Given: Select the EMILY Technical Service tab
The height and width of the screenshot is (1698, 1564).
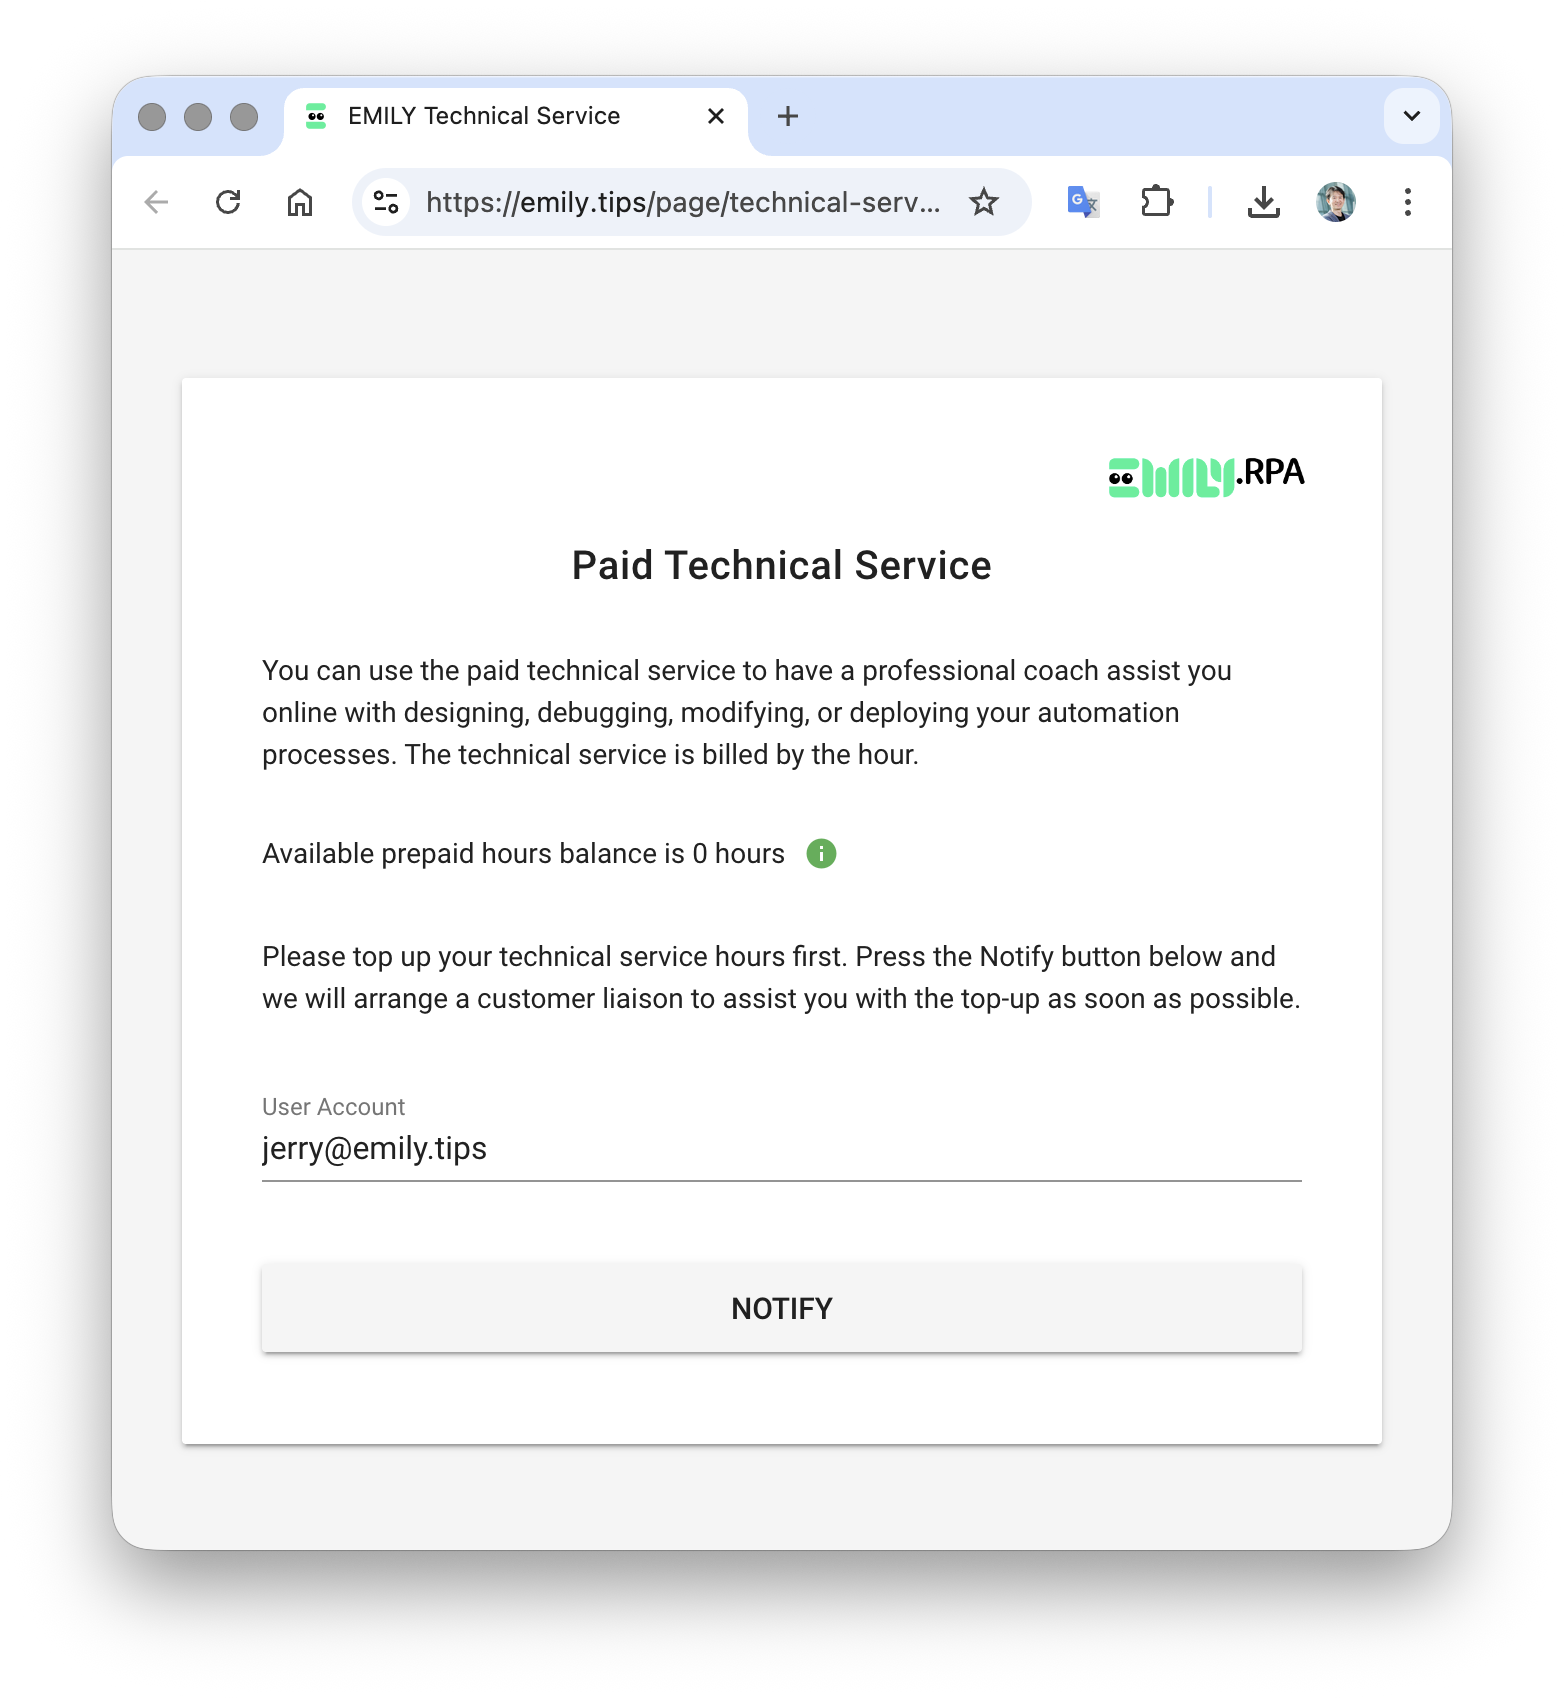Looking at the screenshot, I should pyautogui.click(x=484, y=116).
